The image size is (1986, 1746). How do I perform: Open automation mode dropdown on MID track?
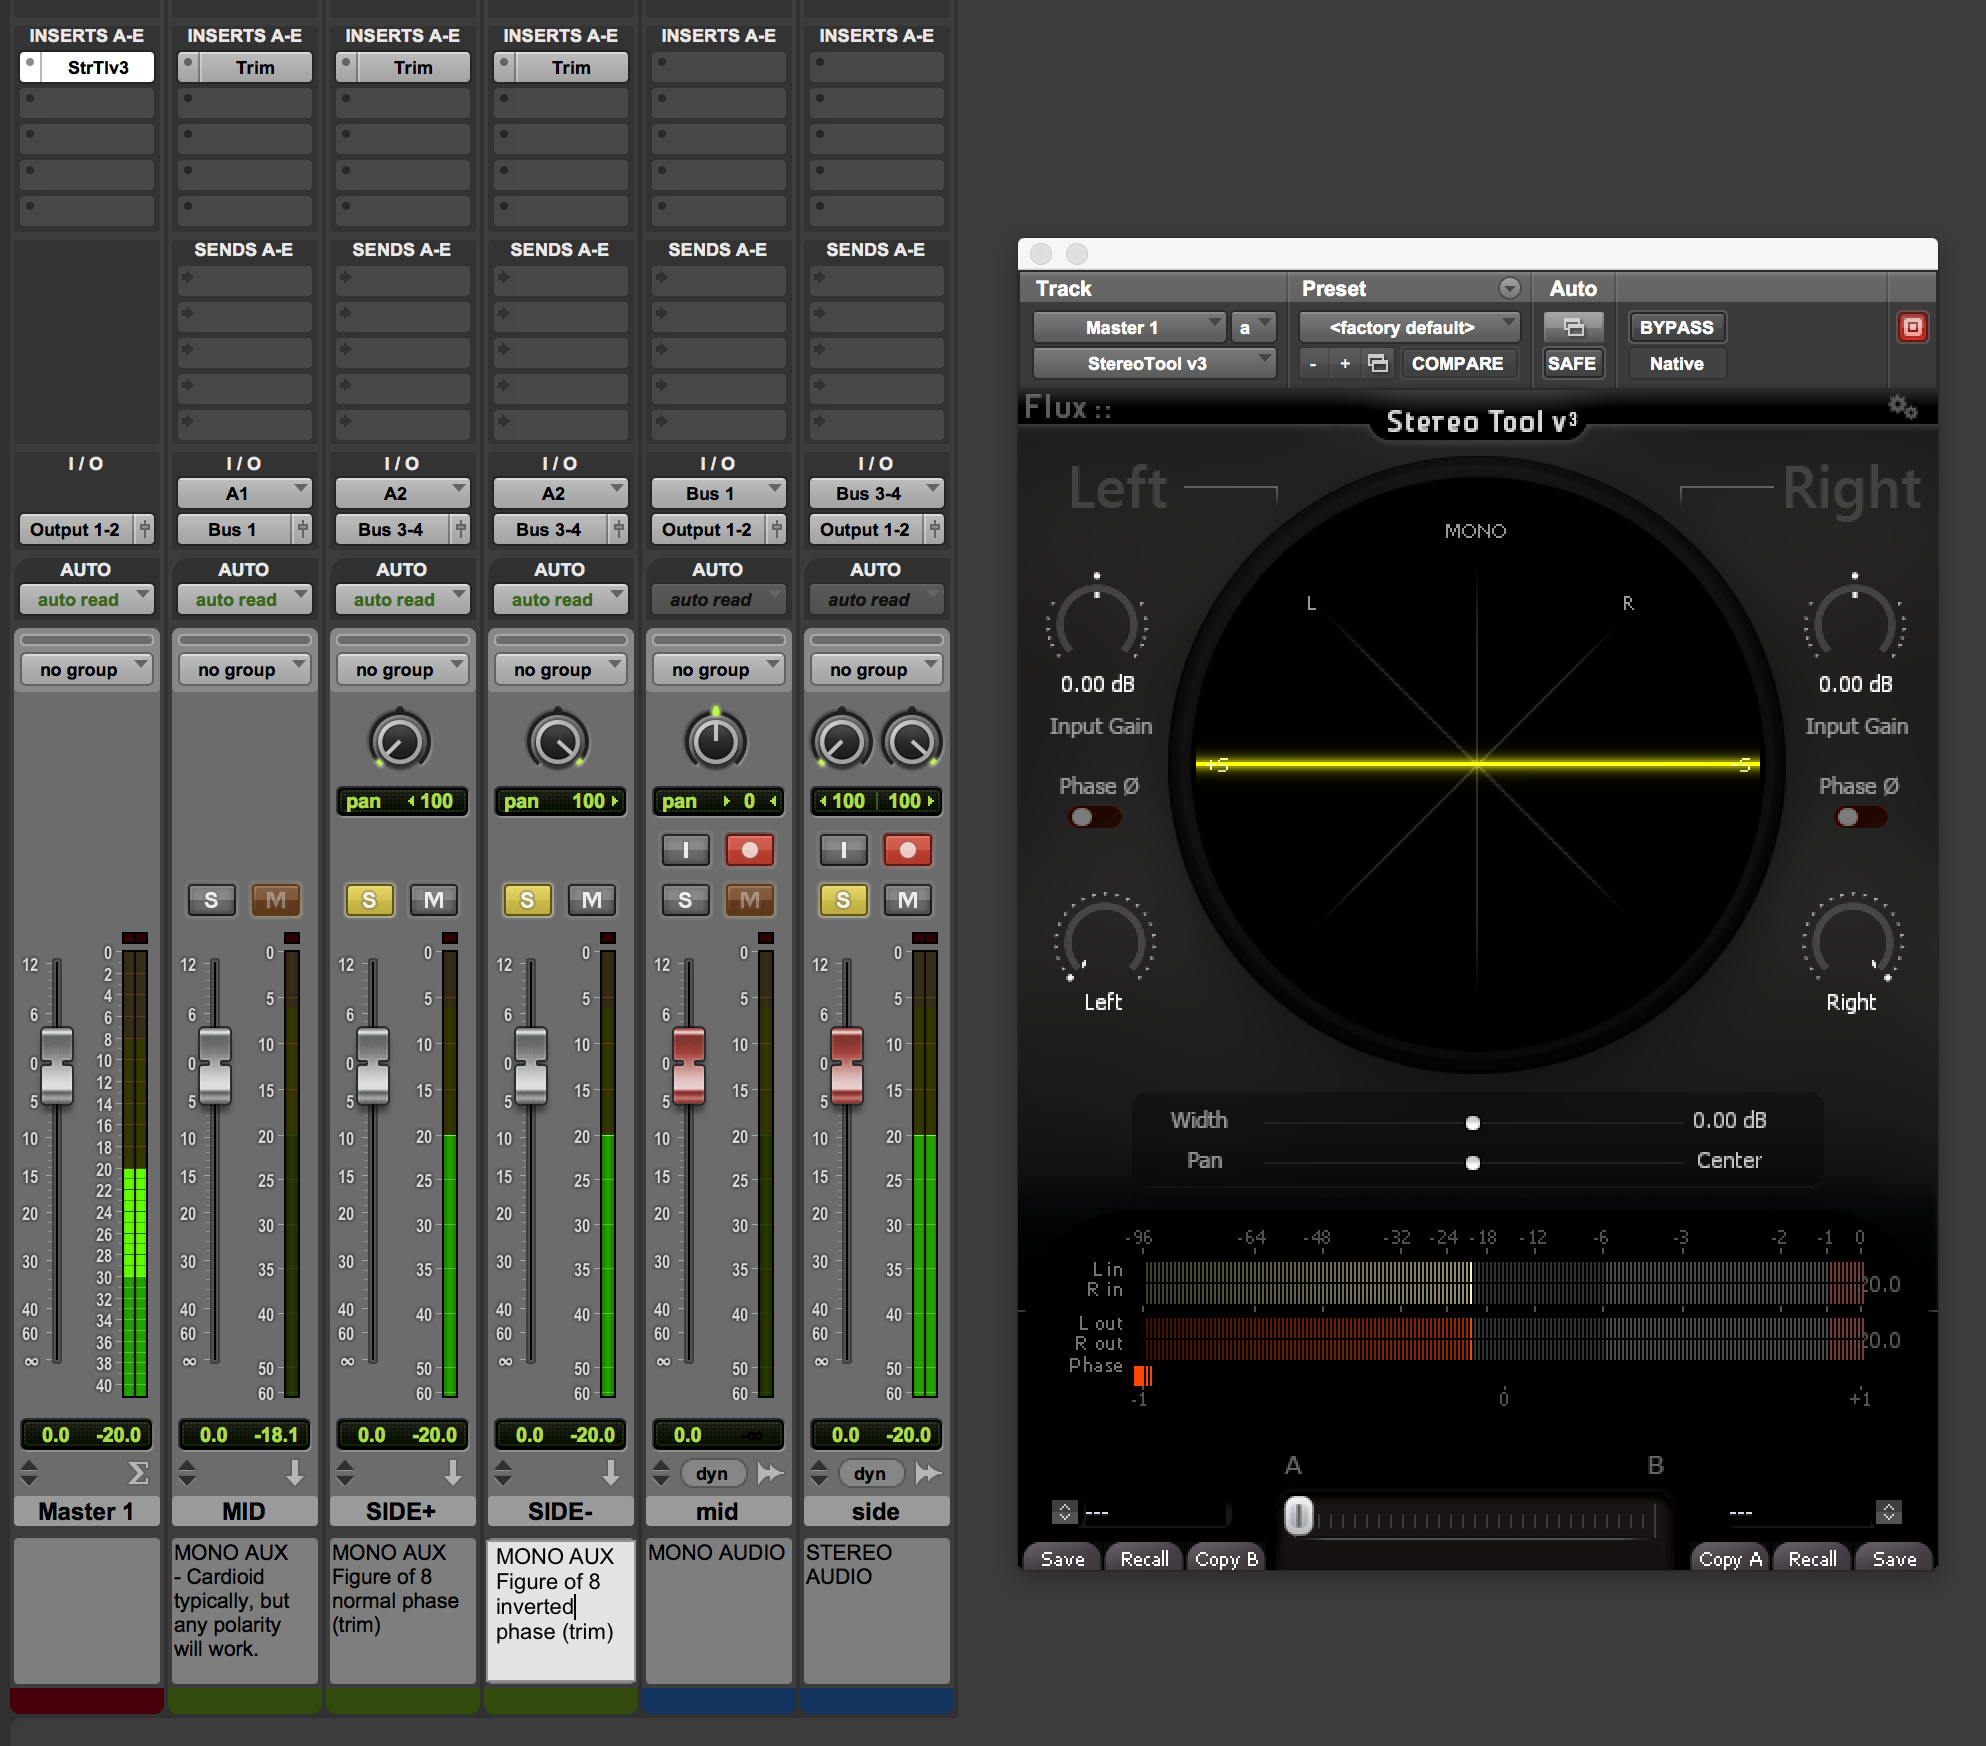(244, 599)
